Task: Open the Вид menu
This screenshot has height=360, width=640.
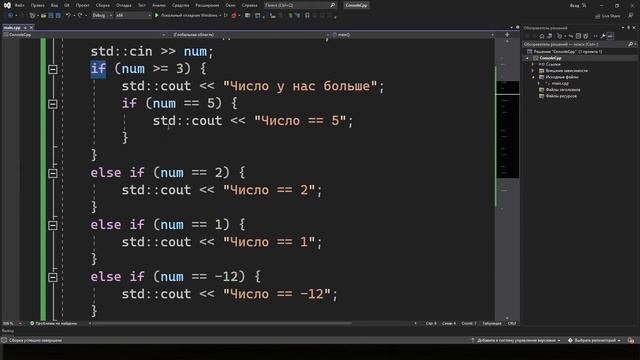Action: click(x=54, y=5)
